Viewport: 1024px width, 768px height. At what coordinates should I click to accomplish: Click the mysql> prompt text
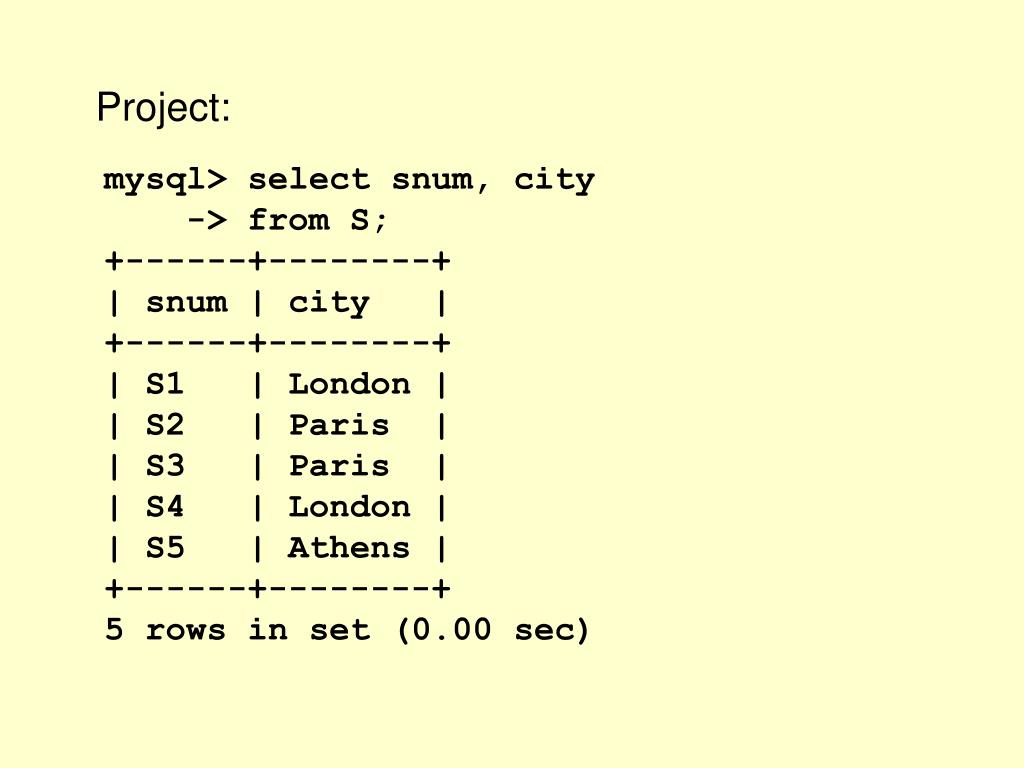tap(165, 180)
